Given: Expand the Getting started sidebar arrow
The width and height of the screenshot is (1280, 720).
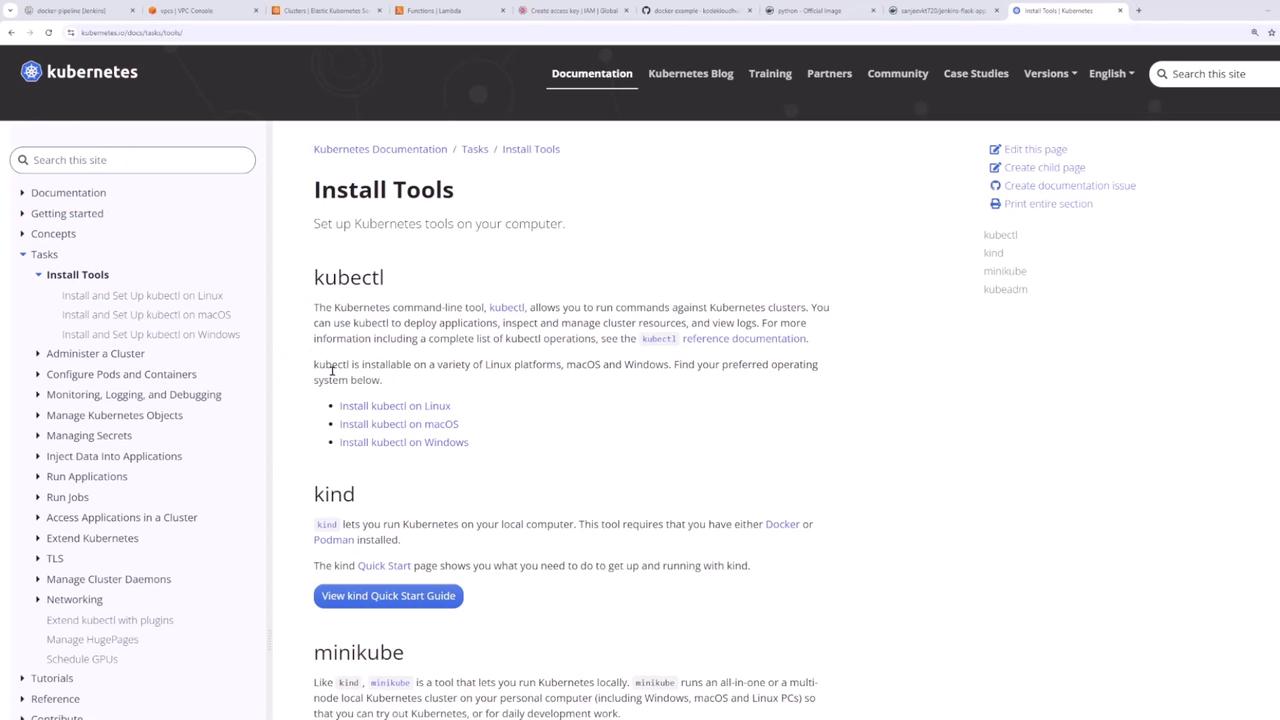Looking at the screenshot, I should (x=22, y=213).
